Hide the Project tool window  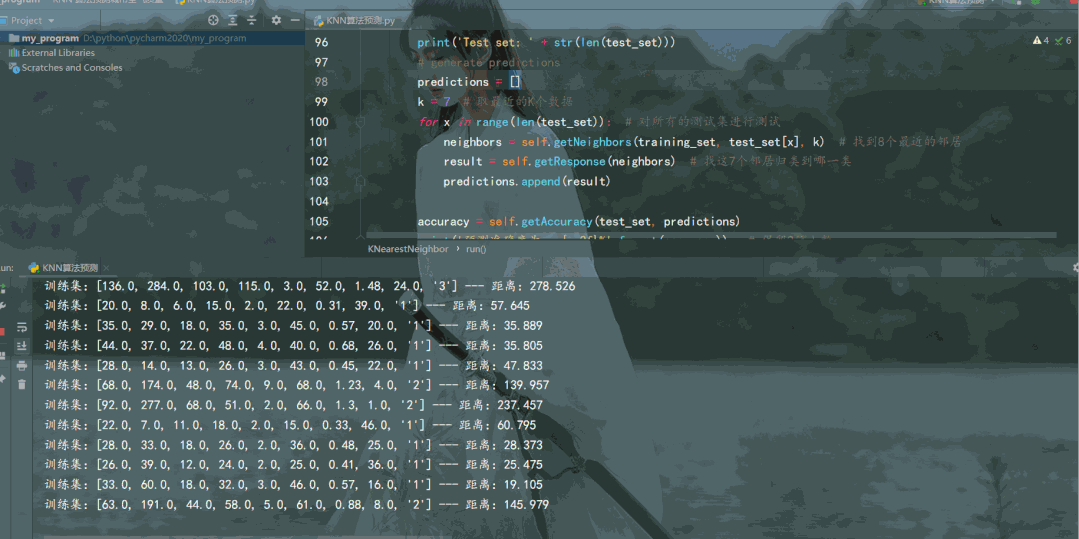295,21
